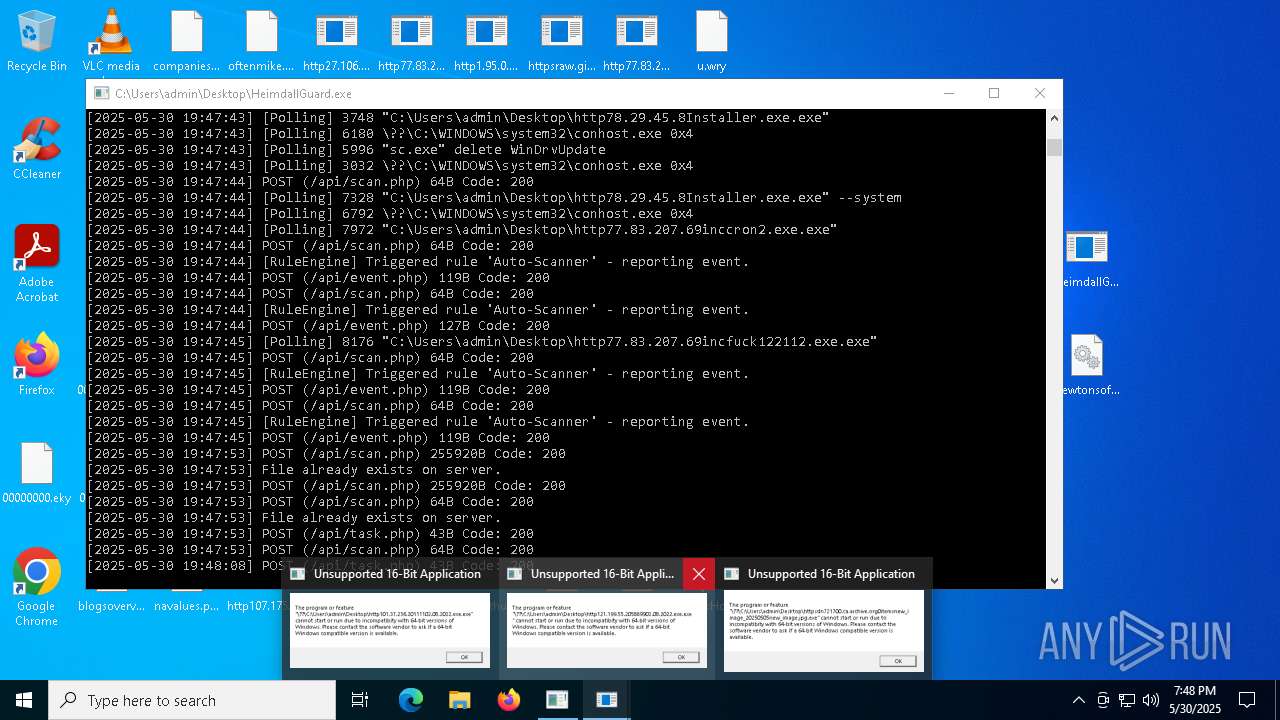Click the console scrollbar up arrow
Viewport: 1280px width, 720px height.
(1054, 118)
